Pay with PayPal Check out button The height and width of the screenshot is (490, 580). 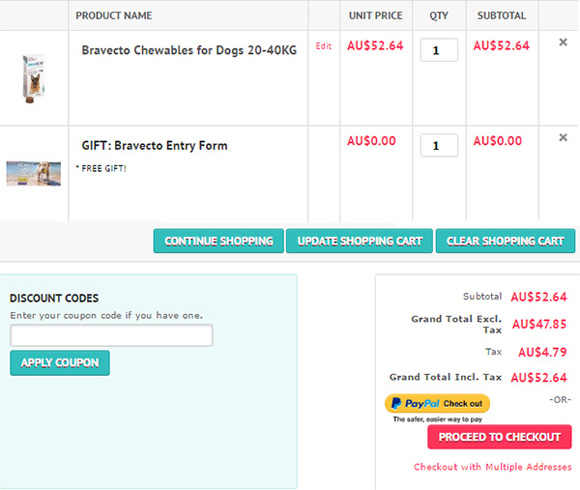click(437, 403)
